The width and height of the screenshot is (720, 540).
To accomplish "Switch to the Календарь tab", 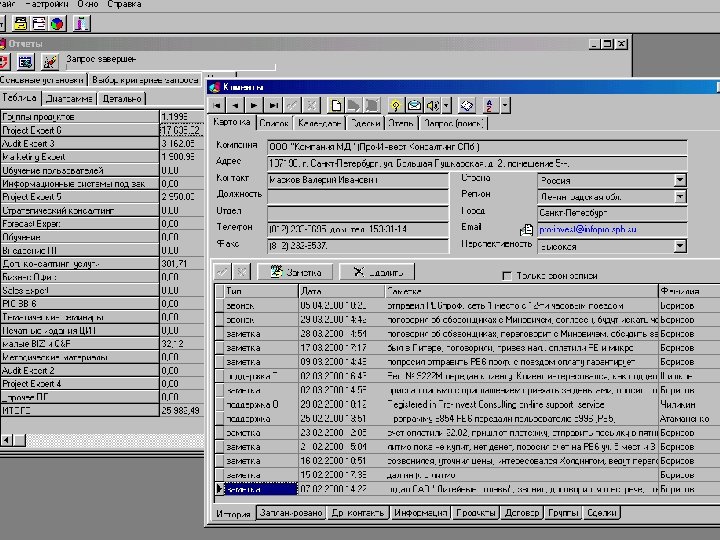I will point(319,123).
